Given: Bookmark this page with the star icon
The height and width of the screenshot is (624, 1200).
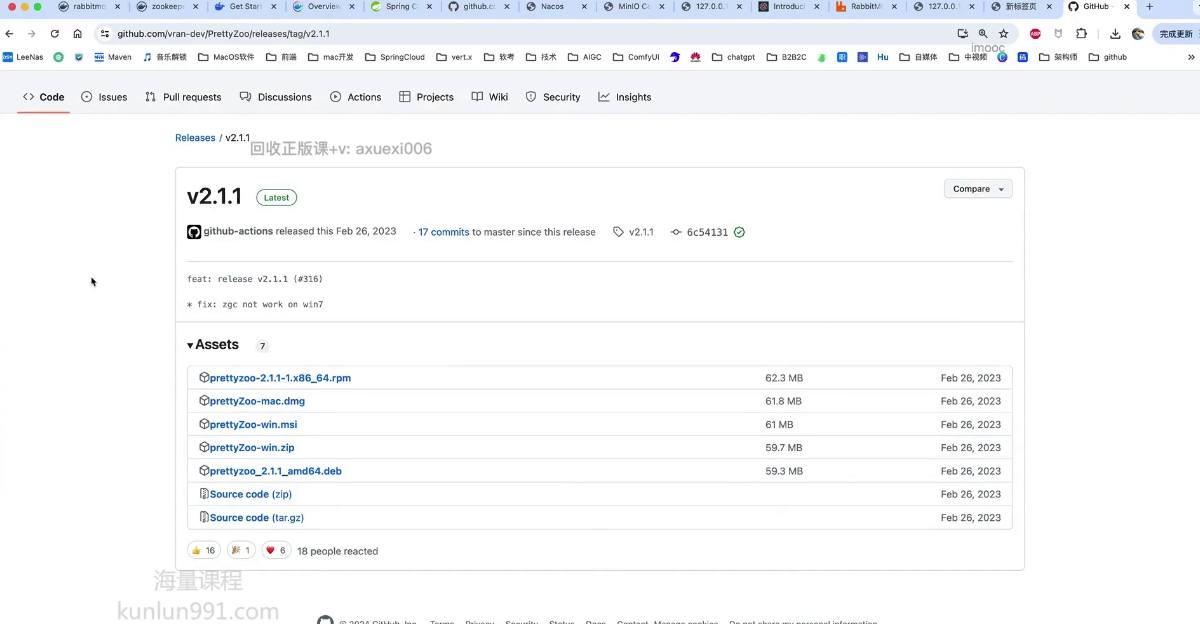Looking at the screenshot, I should (1003, 33).
